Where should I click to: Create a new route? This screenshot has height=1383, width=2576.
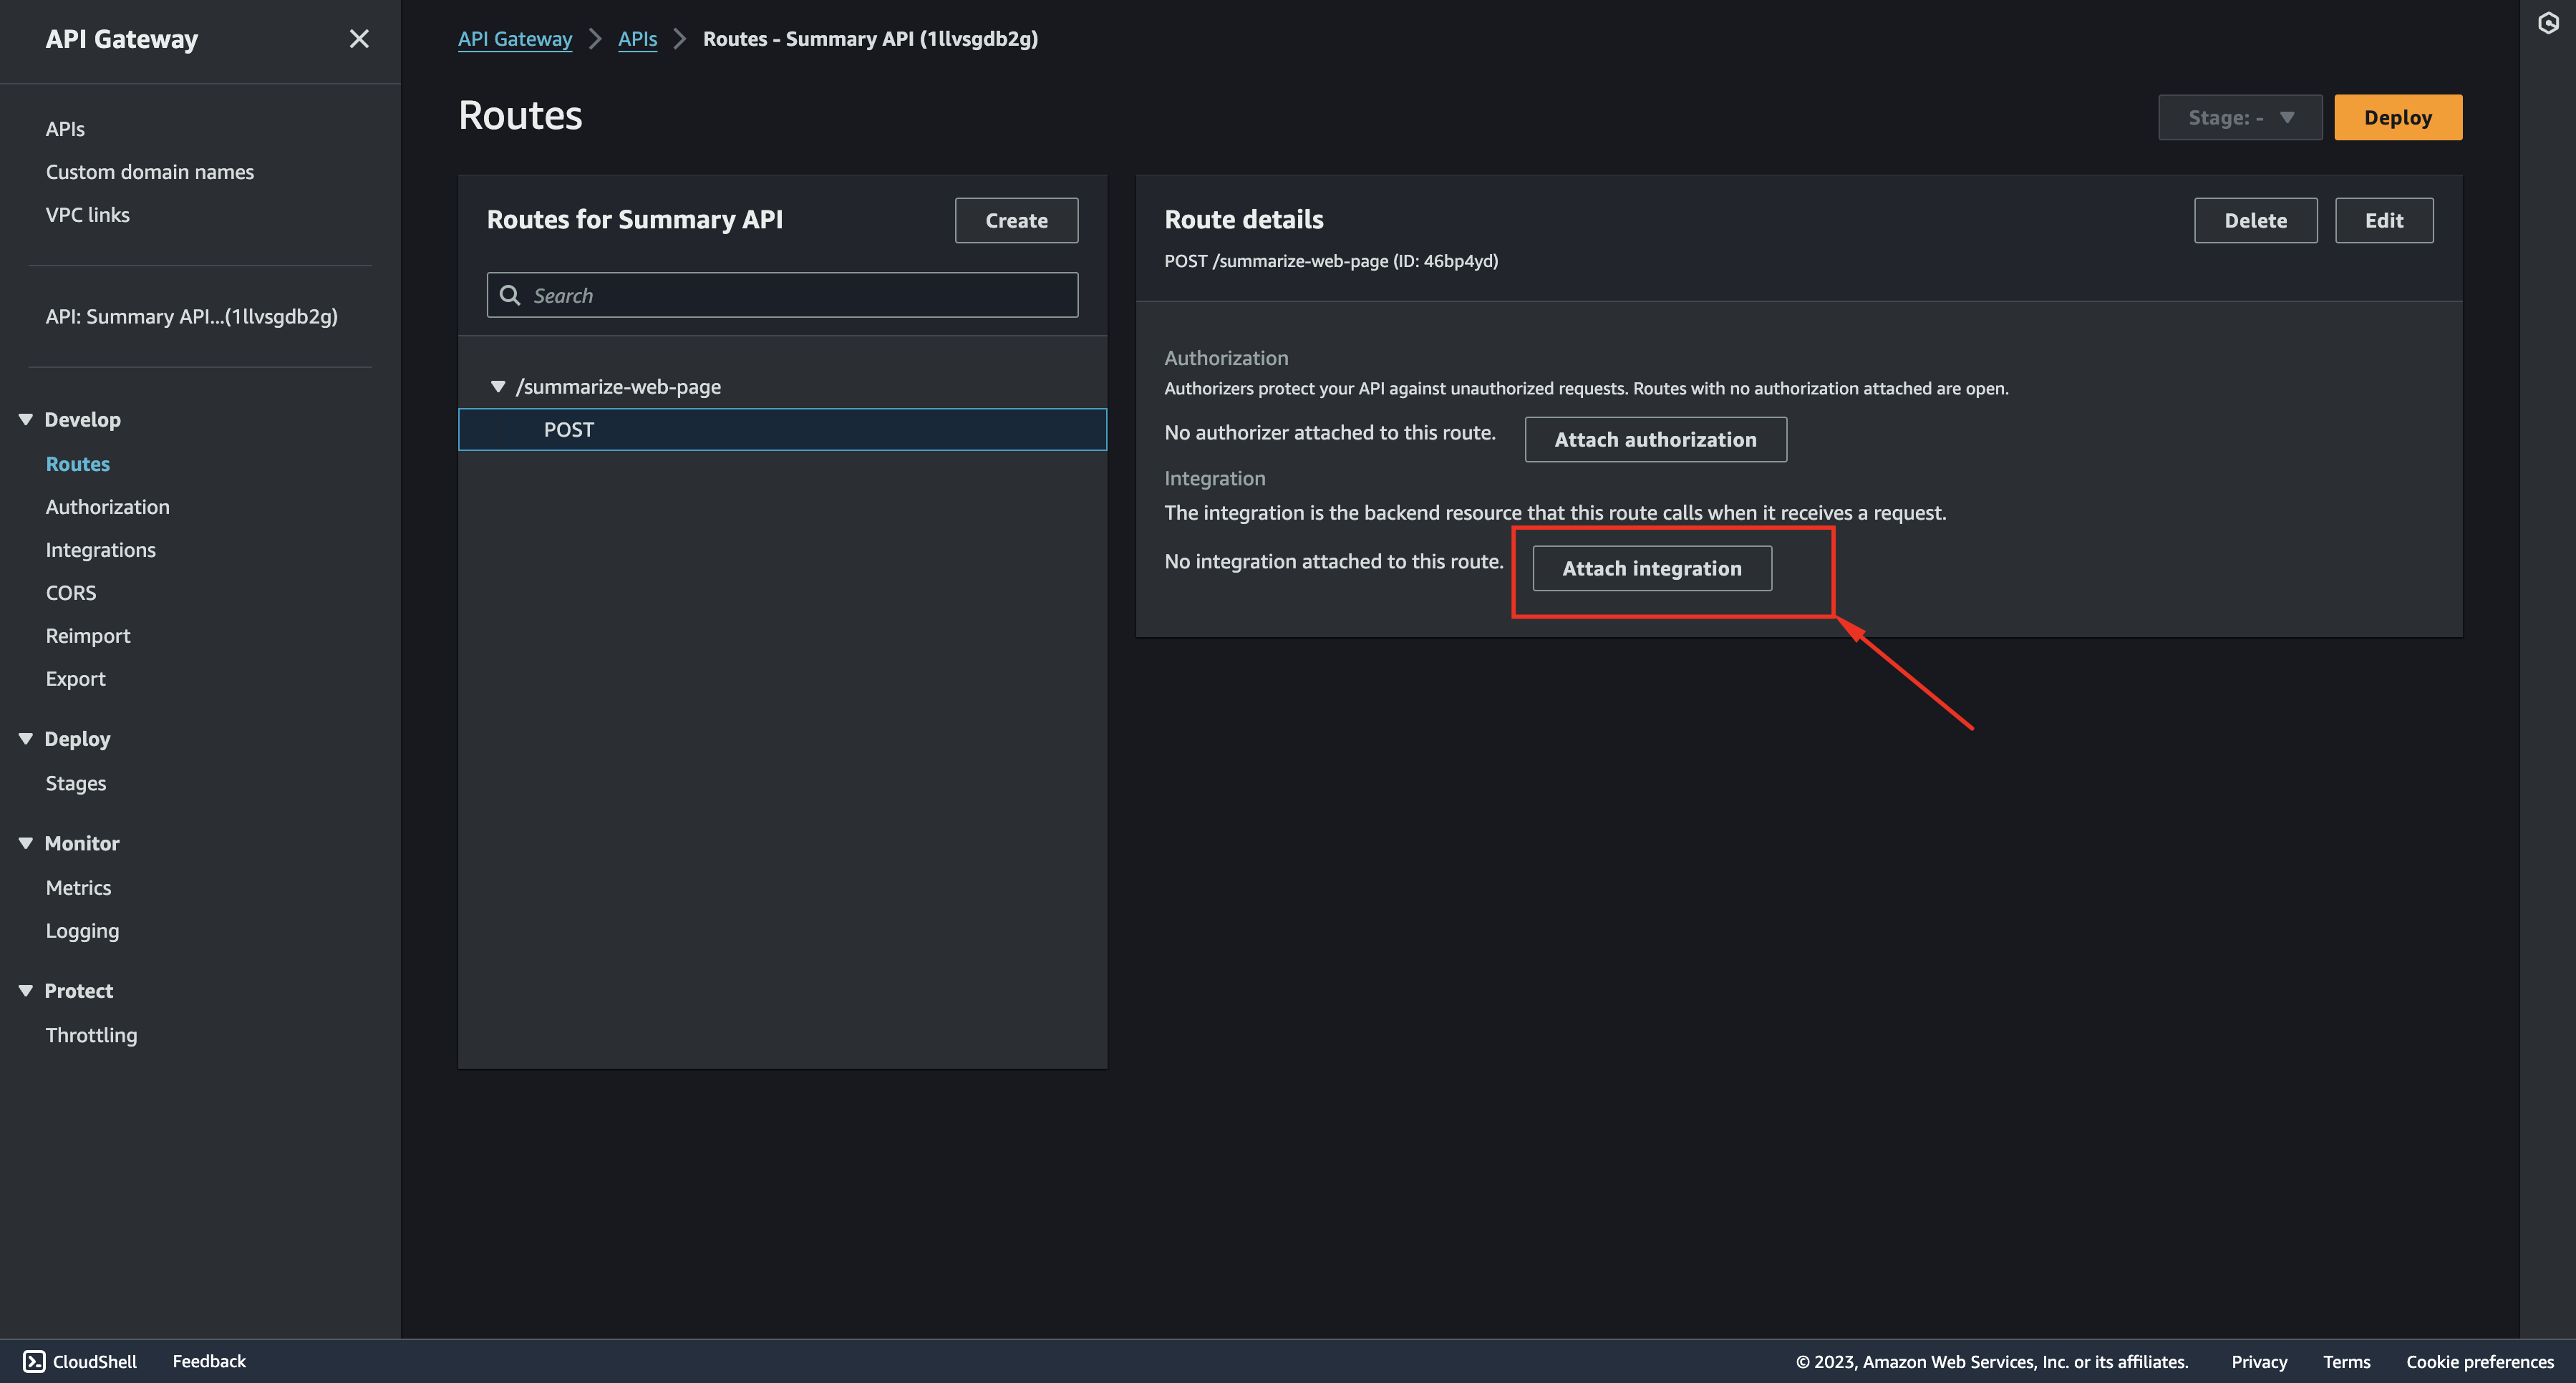[1015, 220]
